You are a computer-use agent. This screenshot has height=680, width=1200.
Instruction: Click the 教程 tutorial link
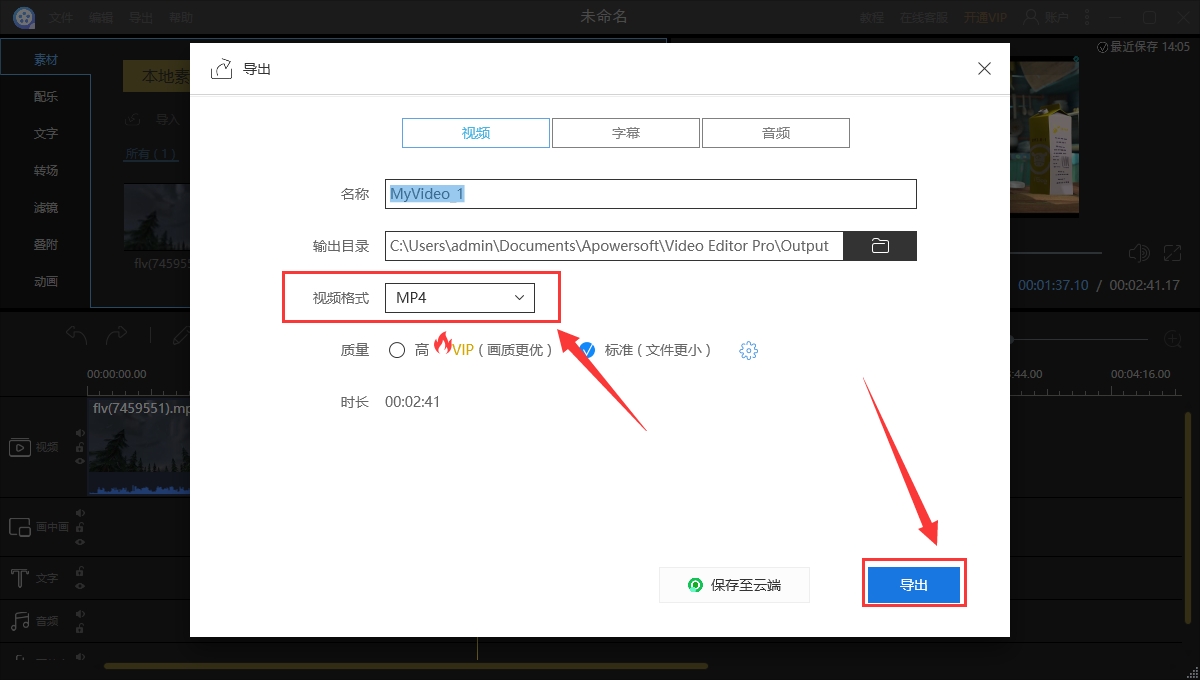(x=872, y=18)
